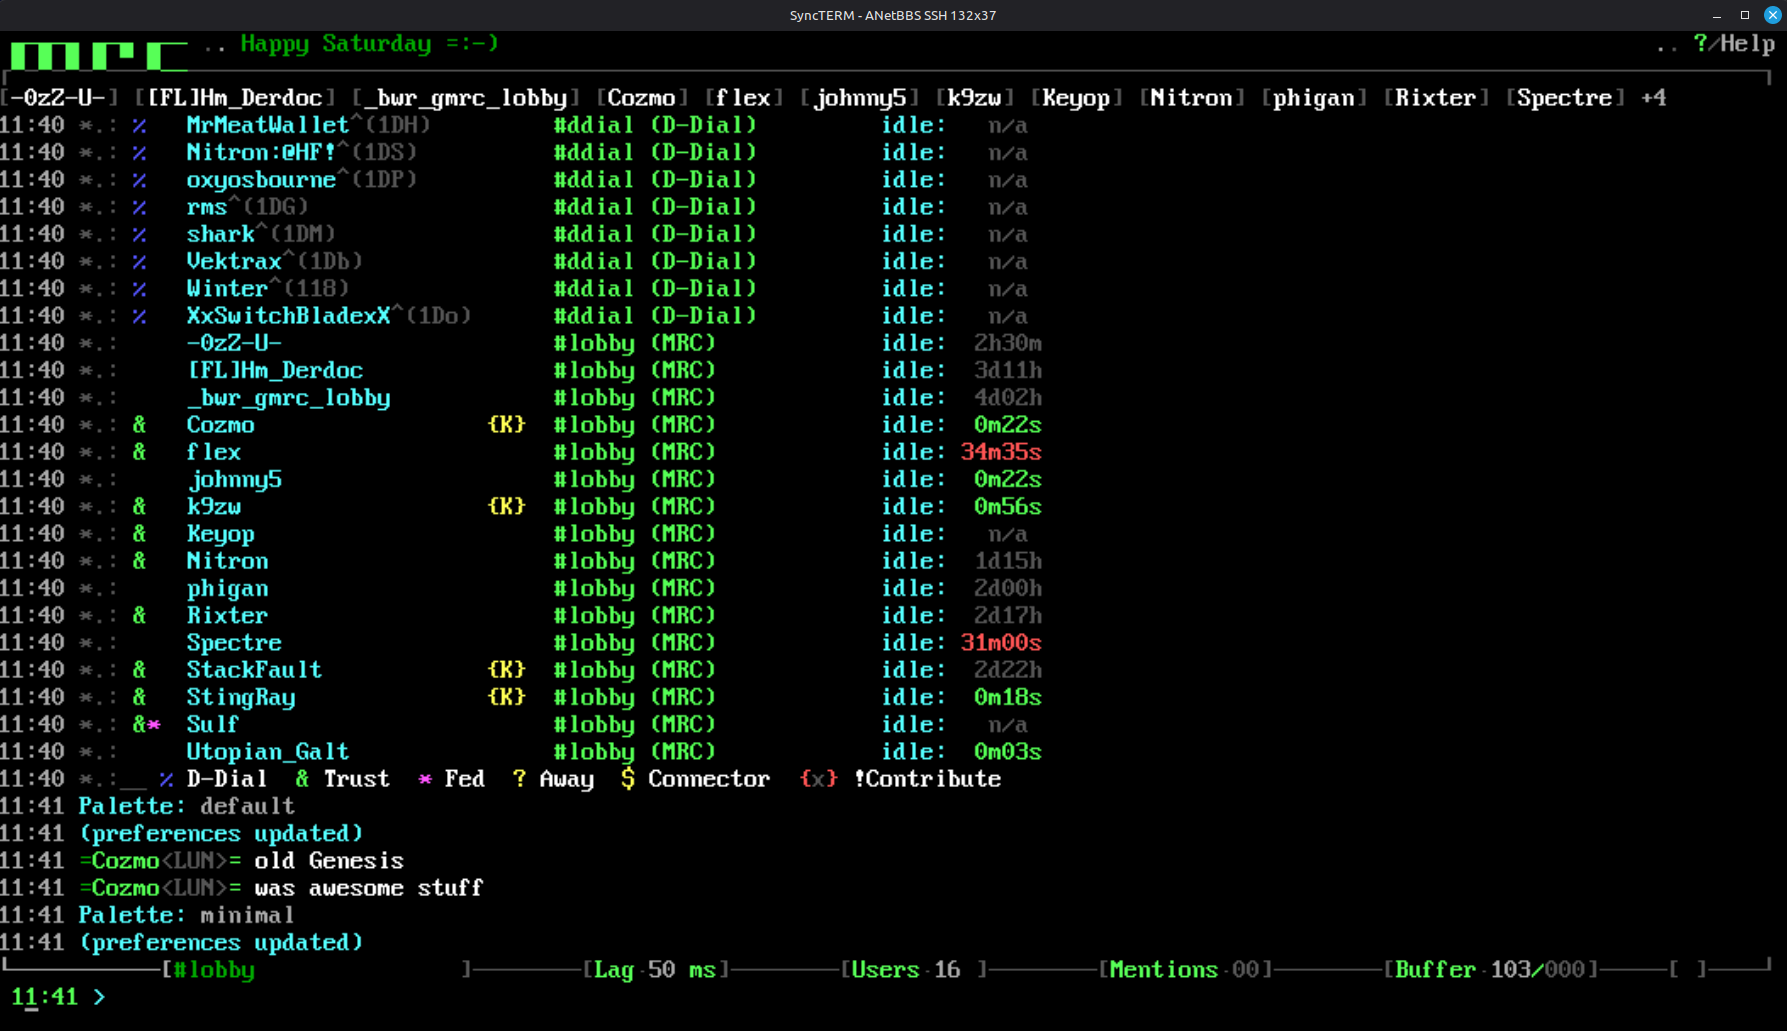1787x1031 pixels.
Task: Expand the +4 more users indicator
Action: click(x=1654, y=98)
